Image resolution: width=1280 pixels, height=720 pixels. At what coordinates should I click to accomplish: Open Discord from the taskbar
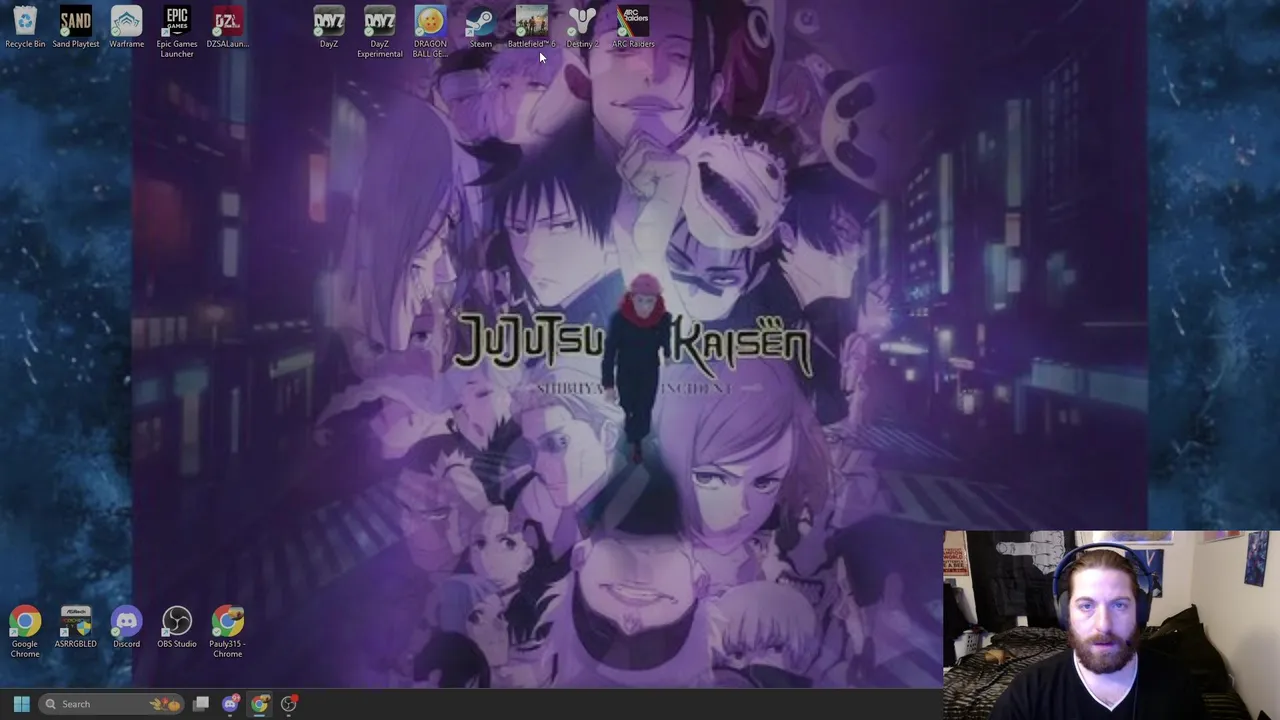(230, 704)
